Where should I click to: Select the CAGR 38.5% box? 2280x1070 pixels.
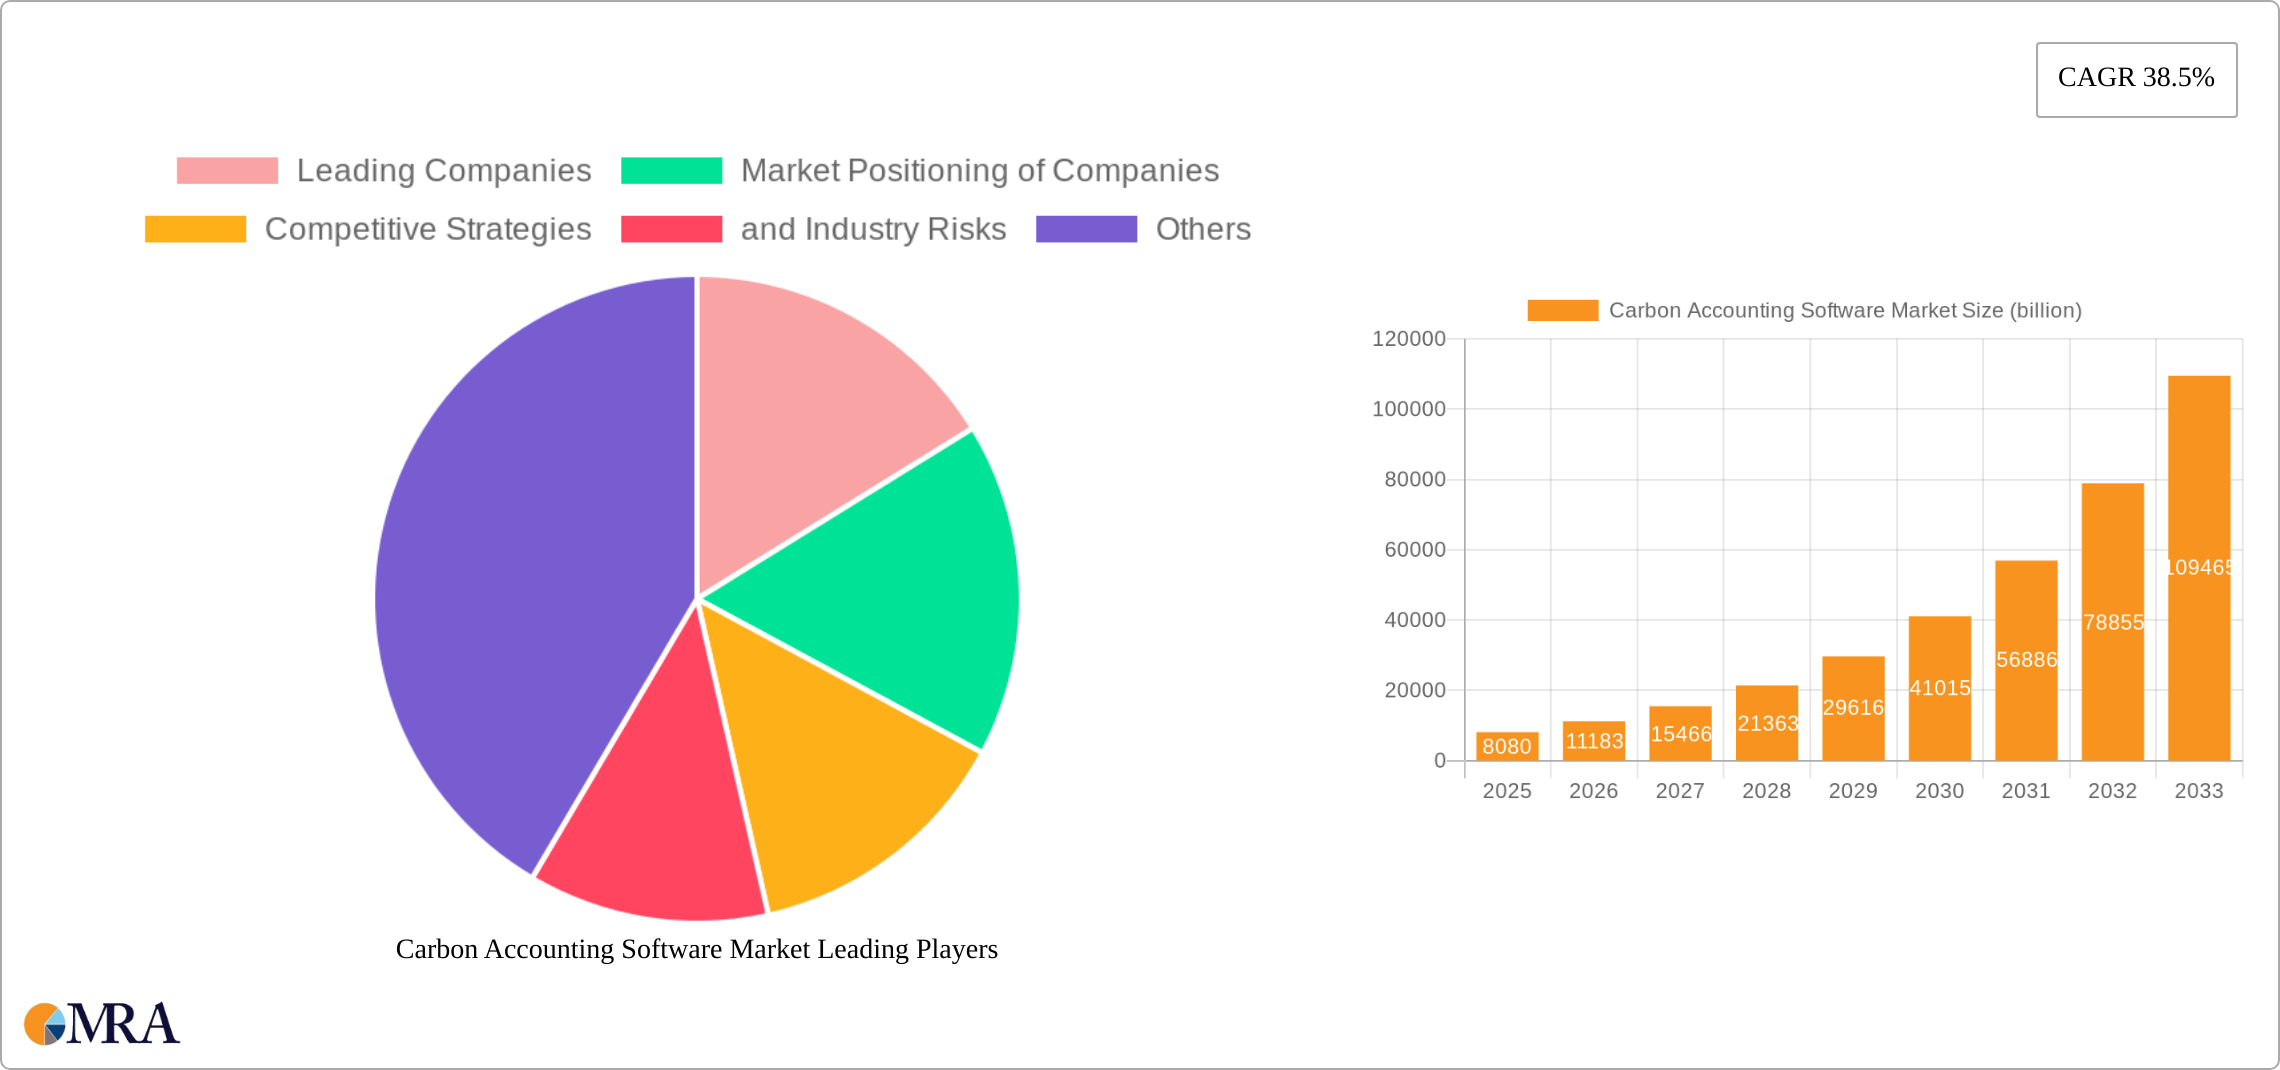coord(2136,79)
